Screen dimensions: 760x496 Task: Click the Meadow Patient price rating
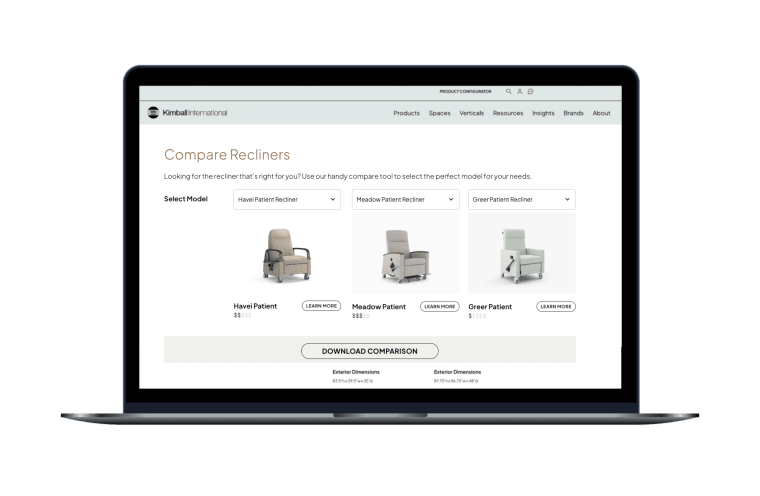point(361,316)
